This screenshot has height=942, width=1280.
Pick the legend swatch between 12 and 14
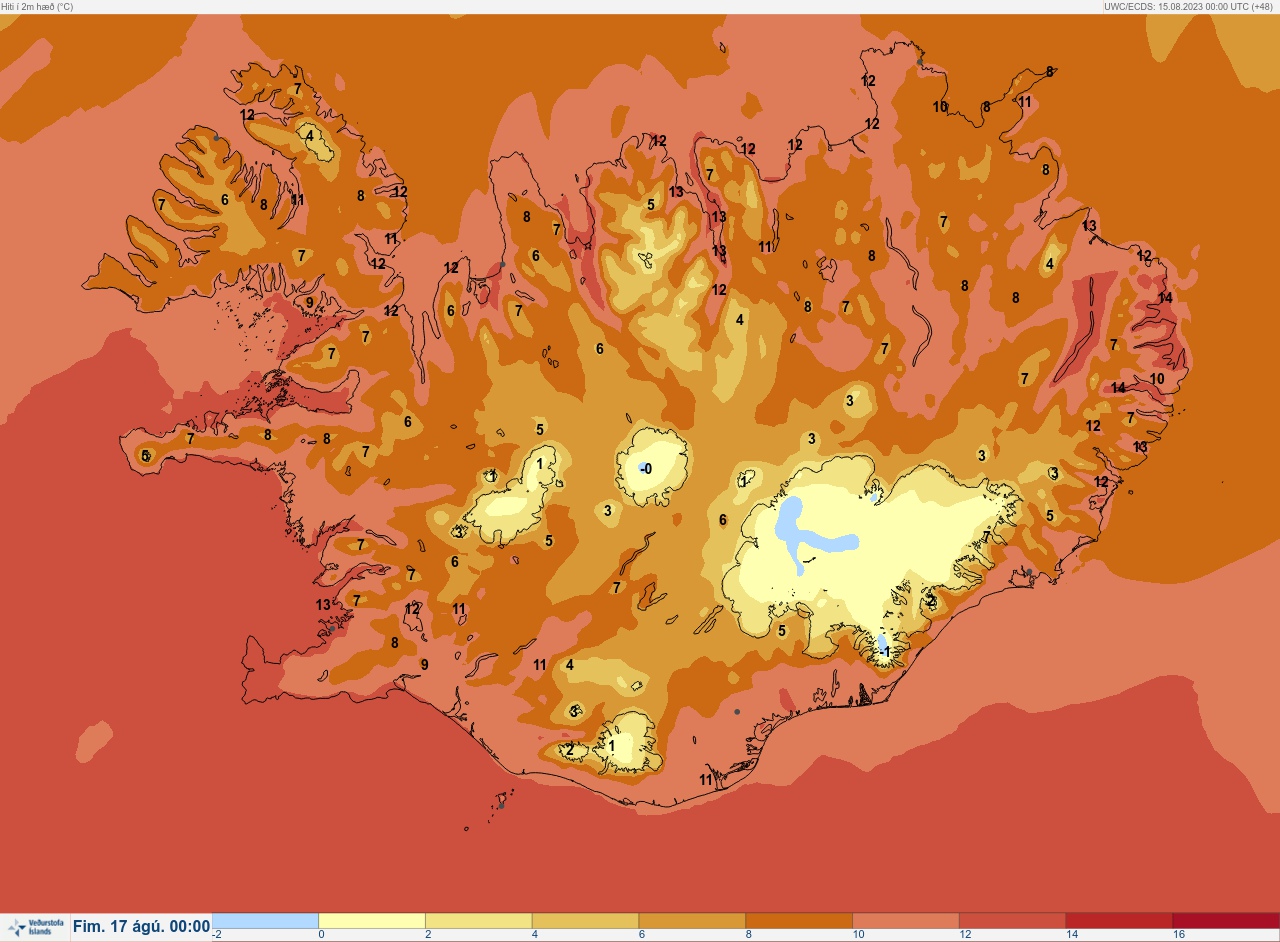(1012, 920)
